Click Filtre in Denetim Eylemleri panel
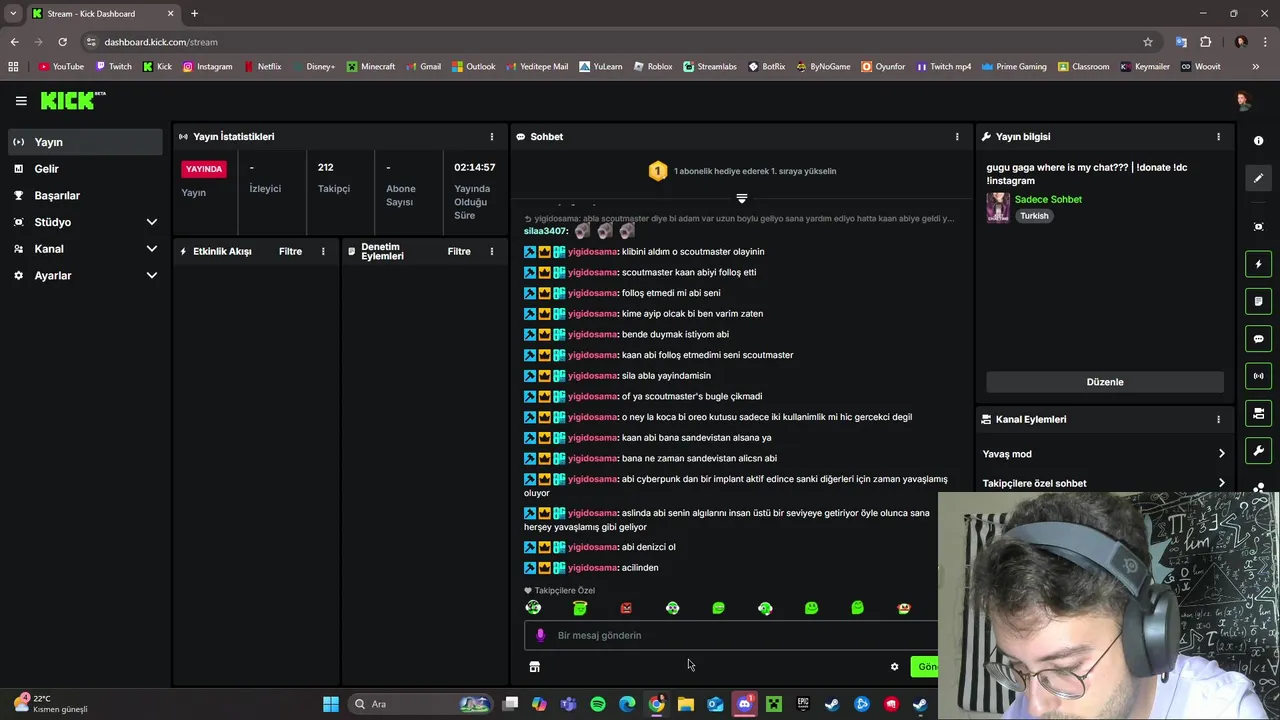The width and height of the screenshot is (1280, 720). click(459, 252)
